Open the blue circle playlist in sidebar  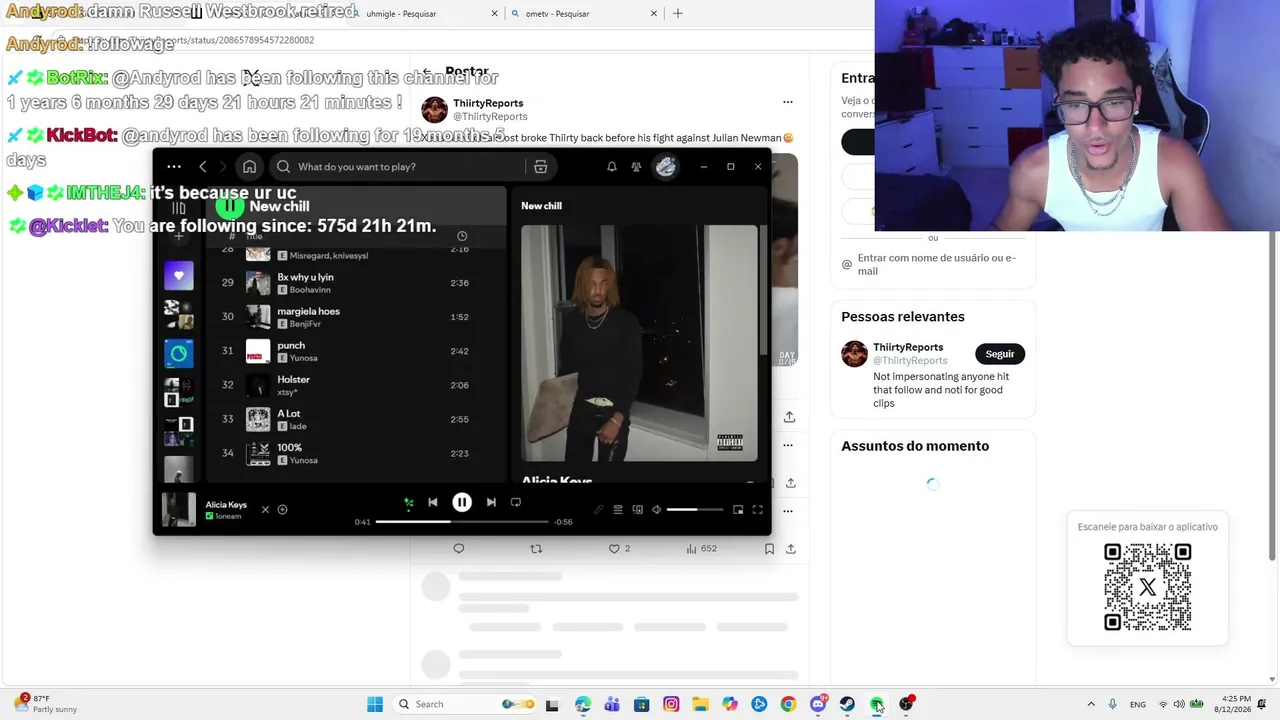(x=179, y=353)
